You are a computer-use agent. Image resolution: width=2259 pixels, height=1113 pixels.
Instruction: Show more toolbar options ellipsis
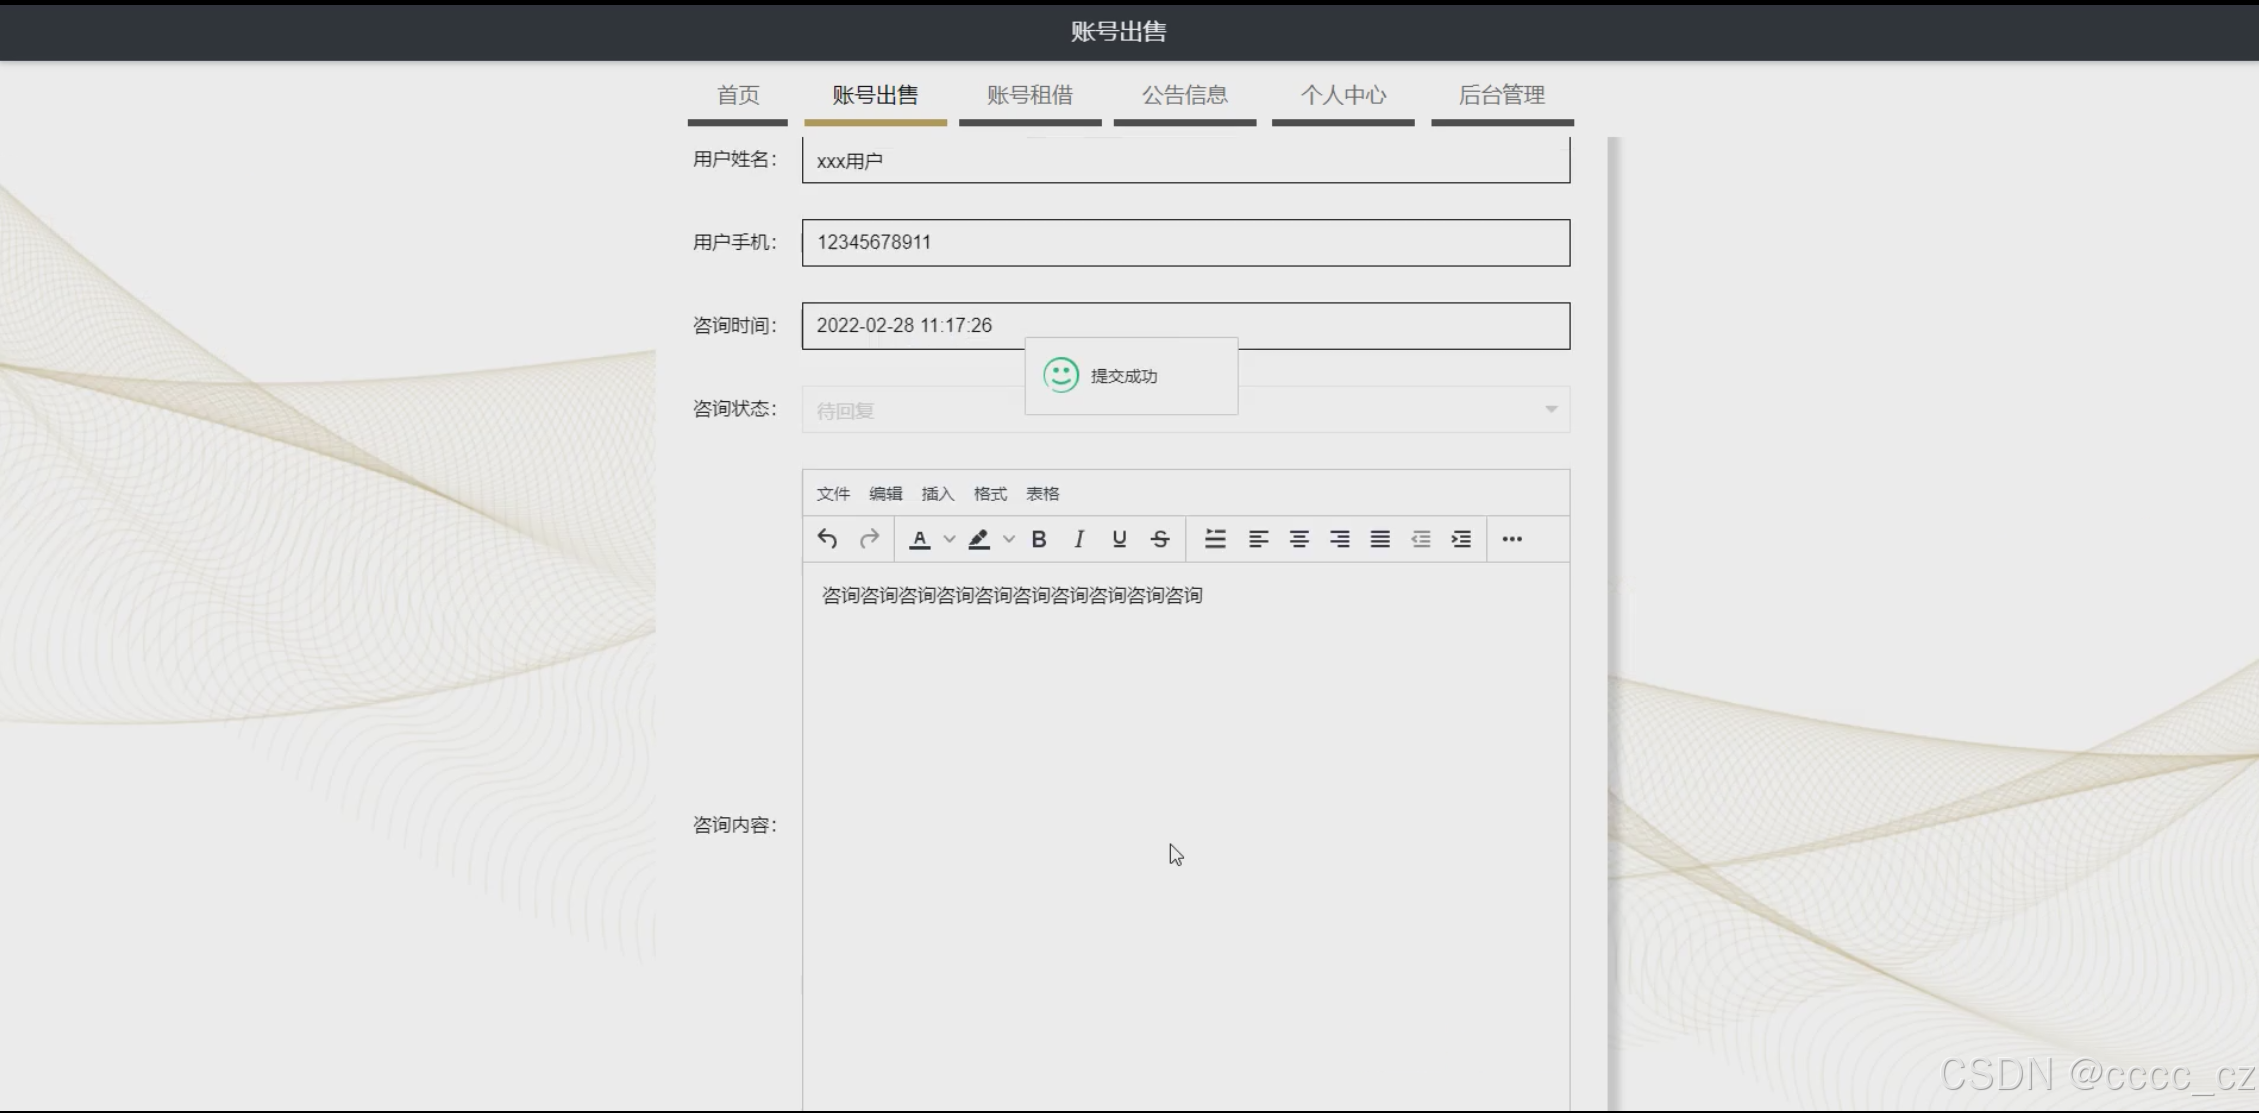tap(1512, 539)
